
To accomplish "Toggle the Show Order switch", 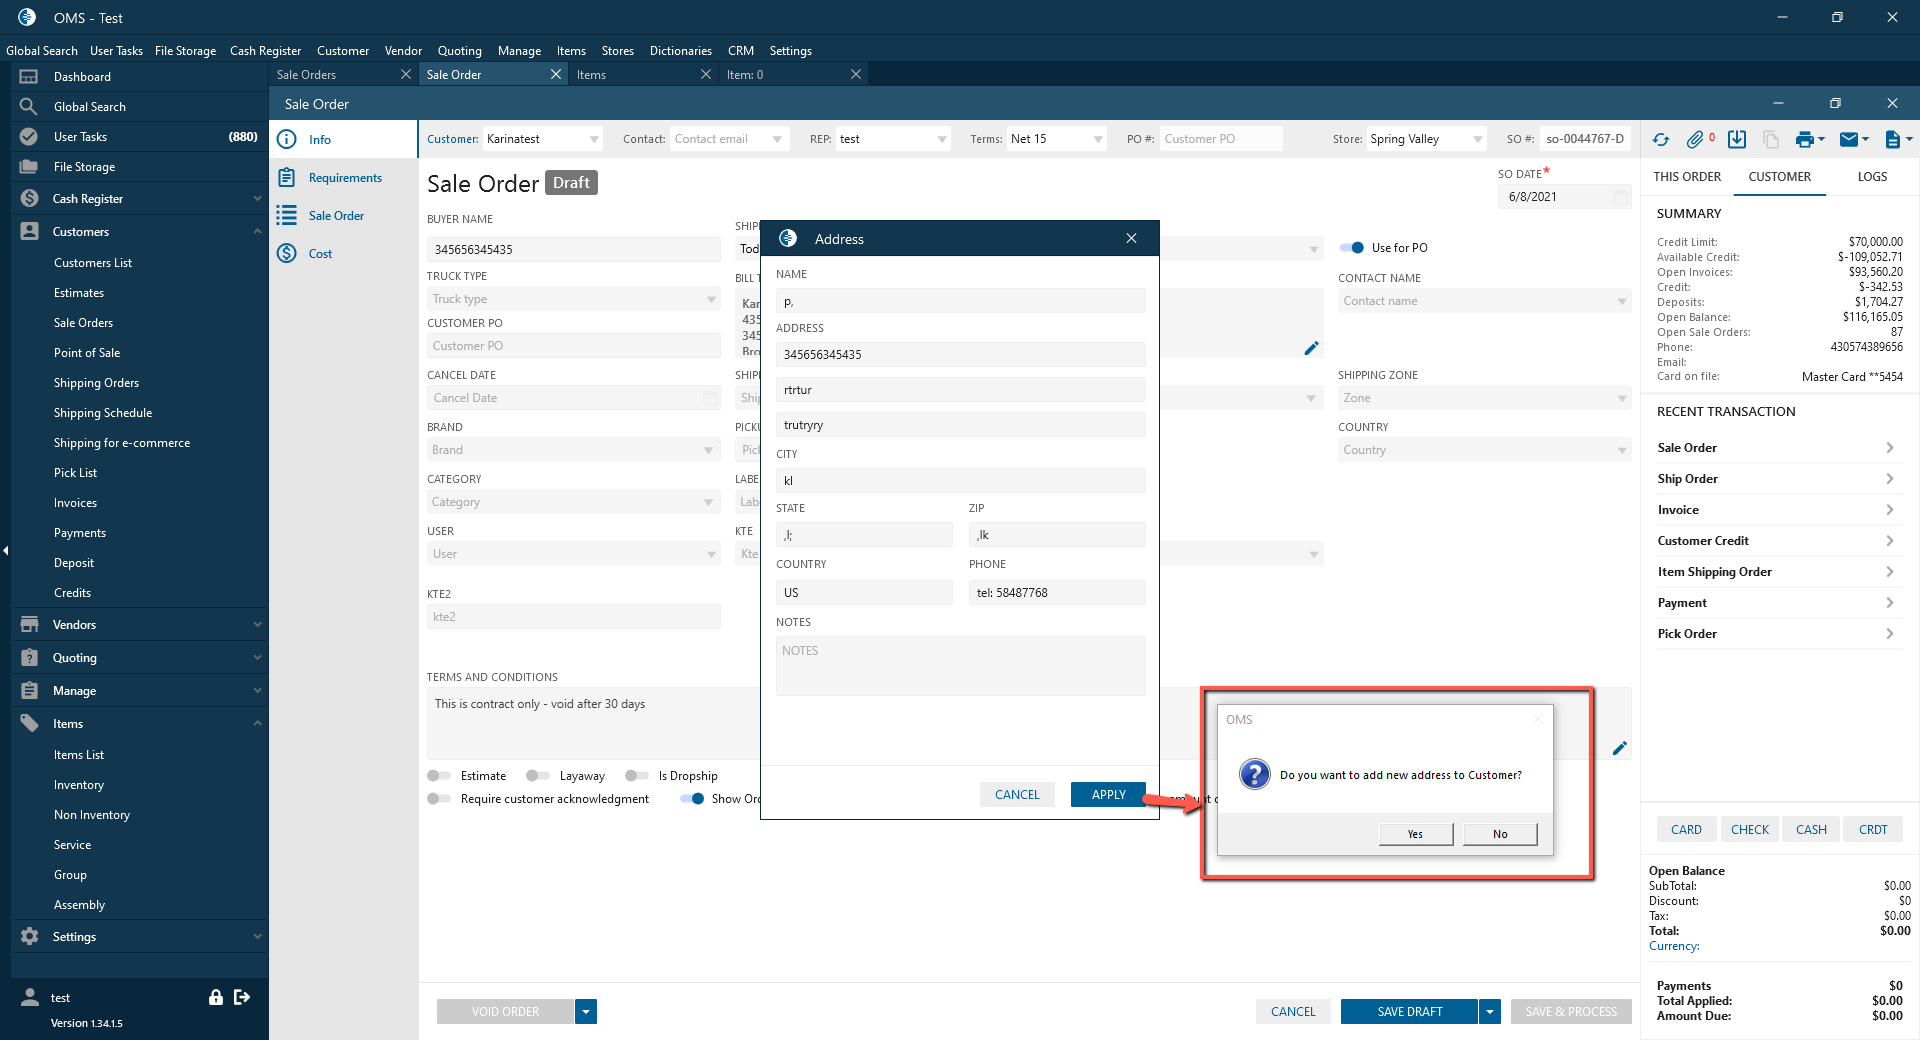I will 692,799.
